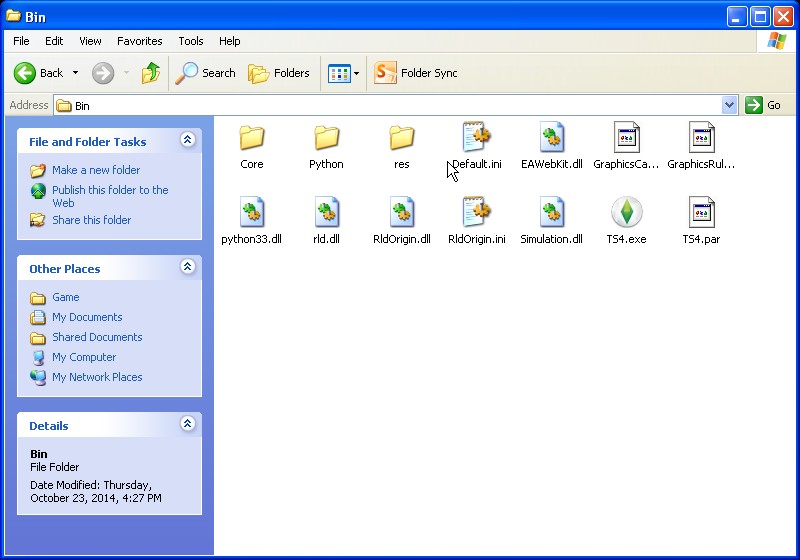The image size is (800, 560).
Task: Select the RldOrigin.ini file icon
Action: [x=477, y=212]
